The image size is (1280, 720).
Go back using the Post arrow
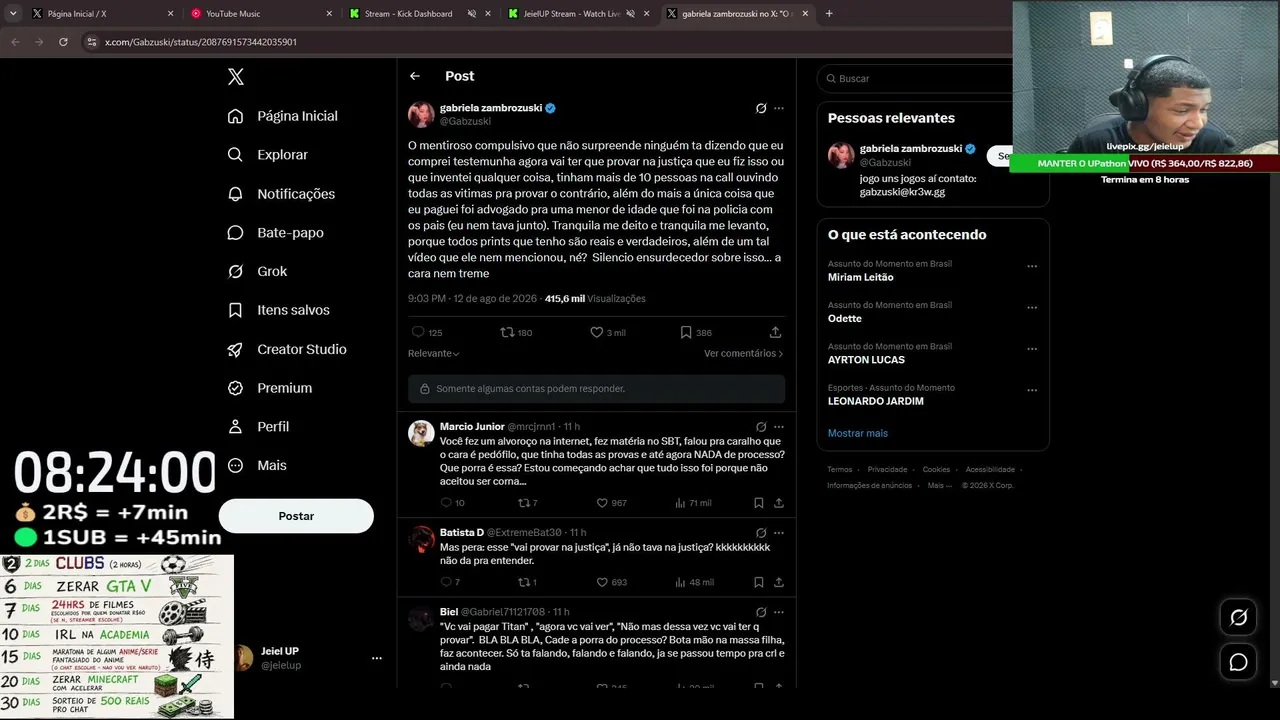pos(415,76)
